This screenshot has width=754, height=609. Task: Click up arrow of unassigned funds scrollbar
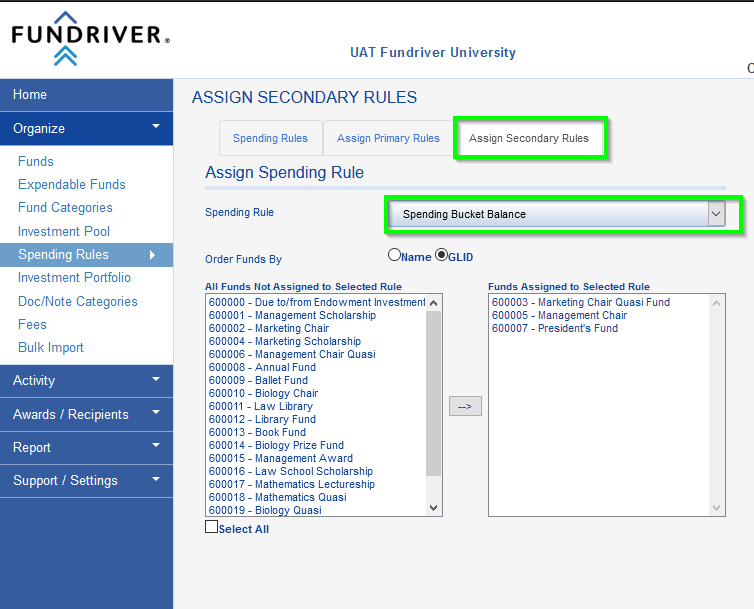click(x=433, y=303)
